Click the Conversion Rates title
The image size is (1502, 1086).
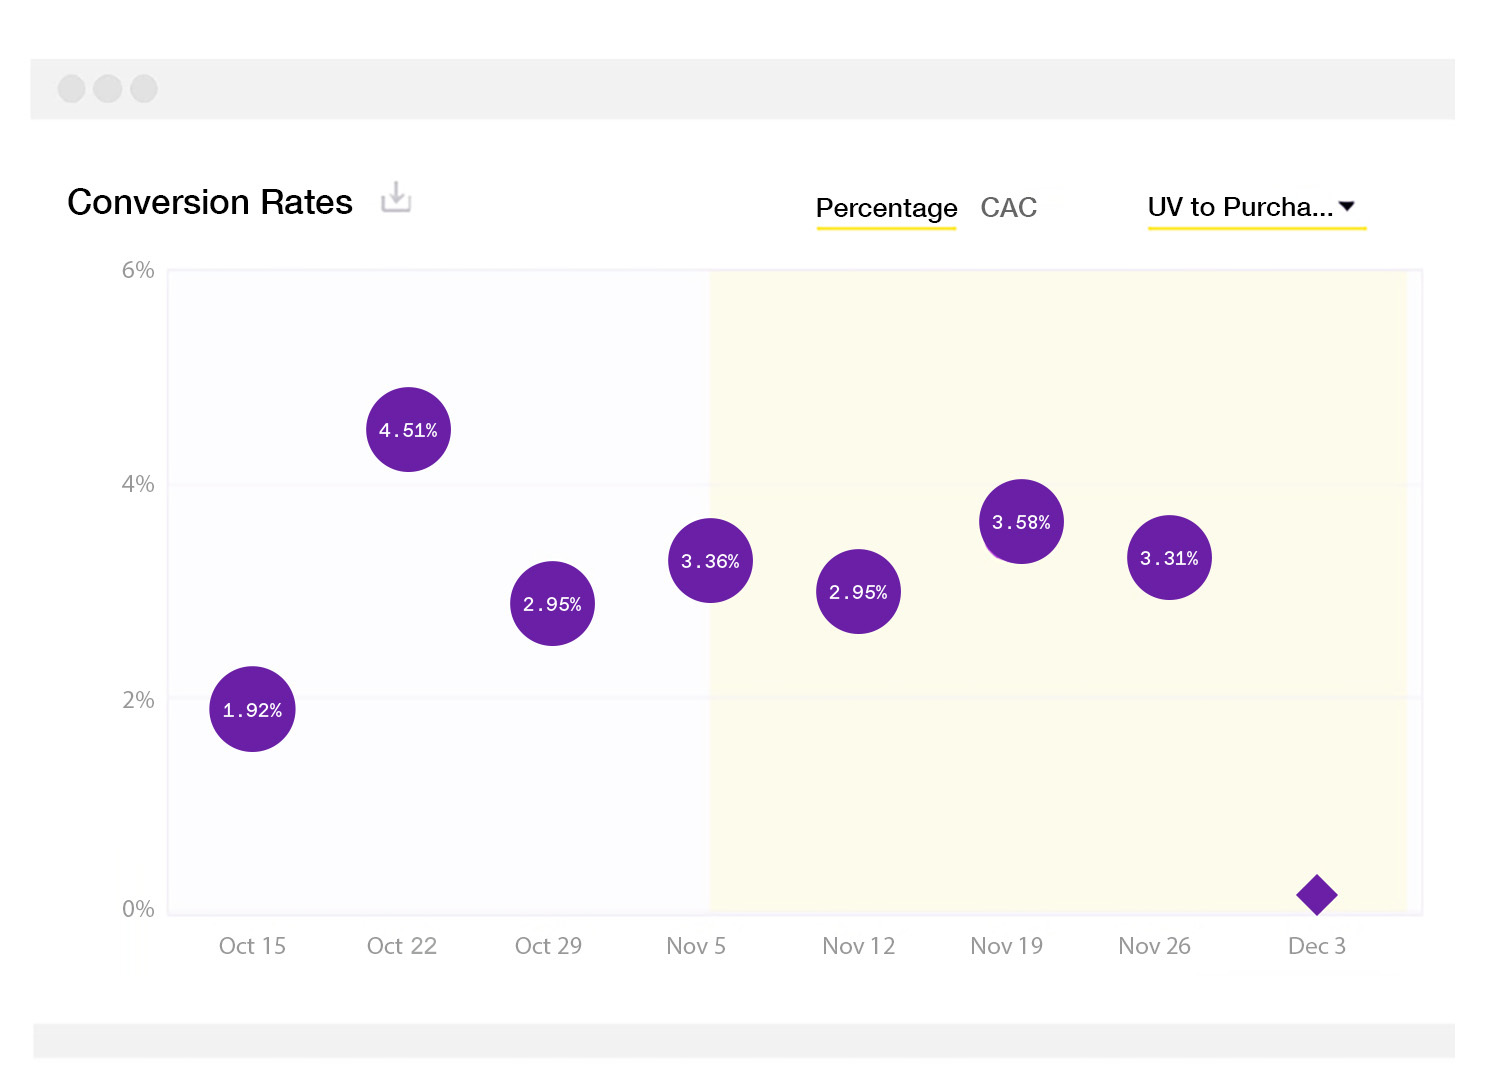[x=210, y=202]
